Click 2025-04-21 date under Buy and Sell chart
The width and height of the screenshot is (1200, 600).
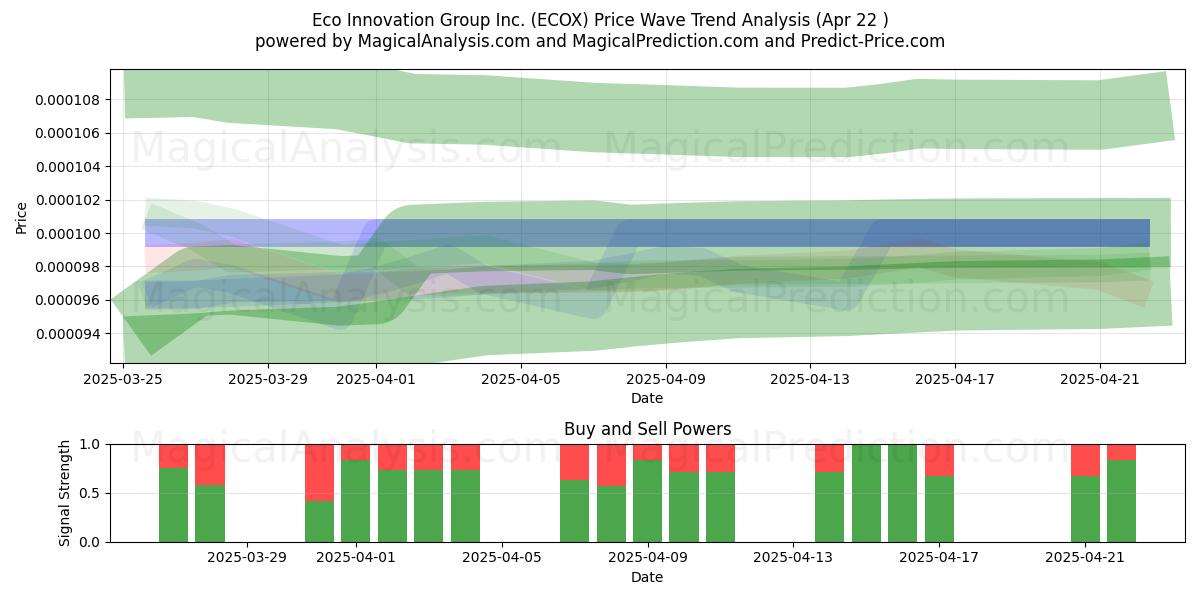(x=1086, y=558)
